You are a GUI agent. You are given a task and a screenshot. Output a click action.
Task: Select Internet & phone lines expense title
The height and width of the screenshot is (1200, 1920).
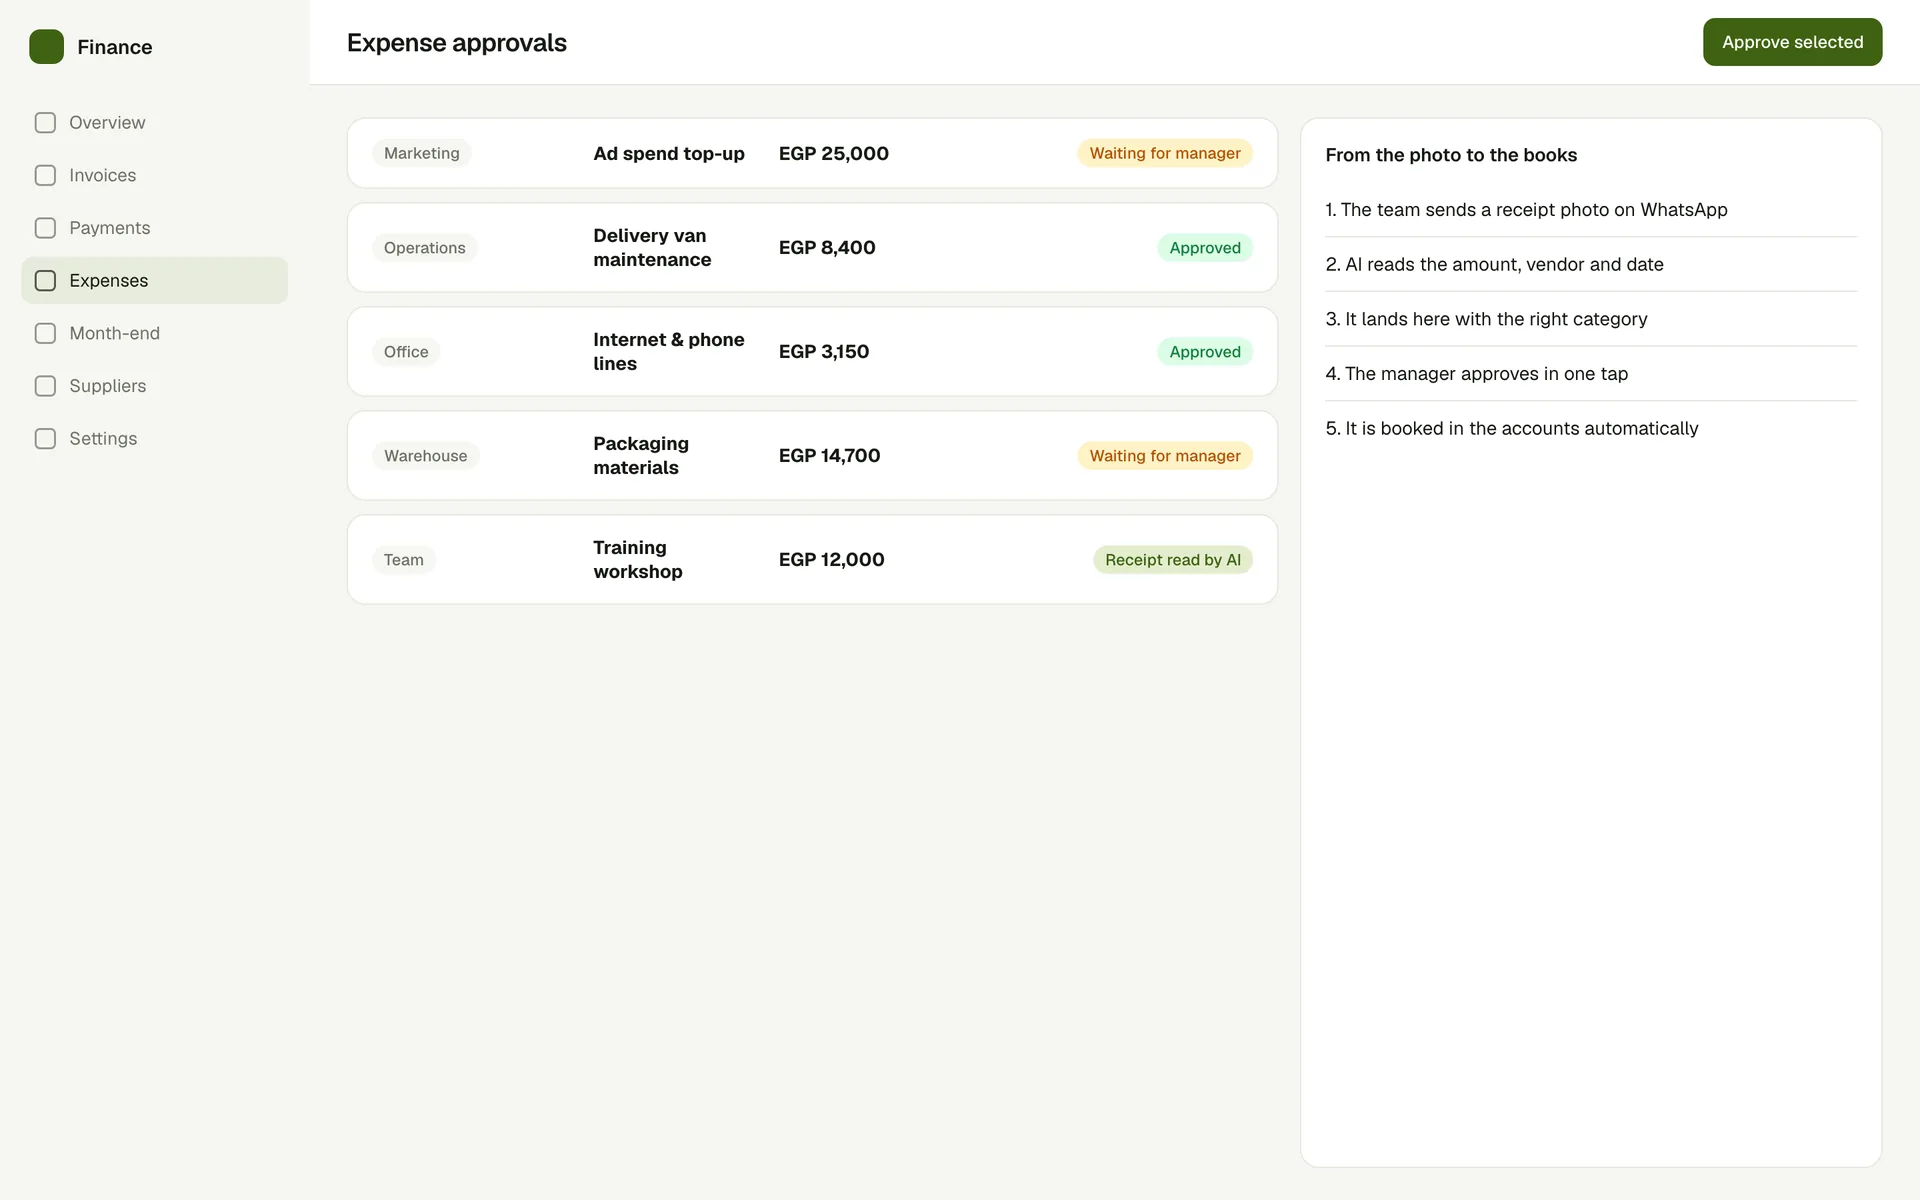click(669, 352)
